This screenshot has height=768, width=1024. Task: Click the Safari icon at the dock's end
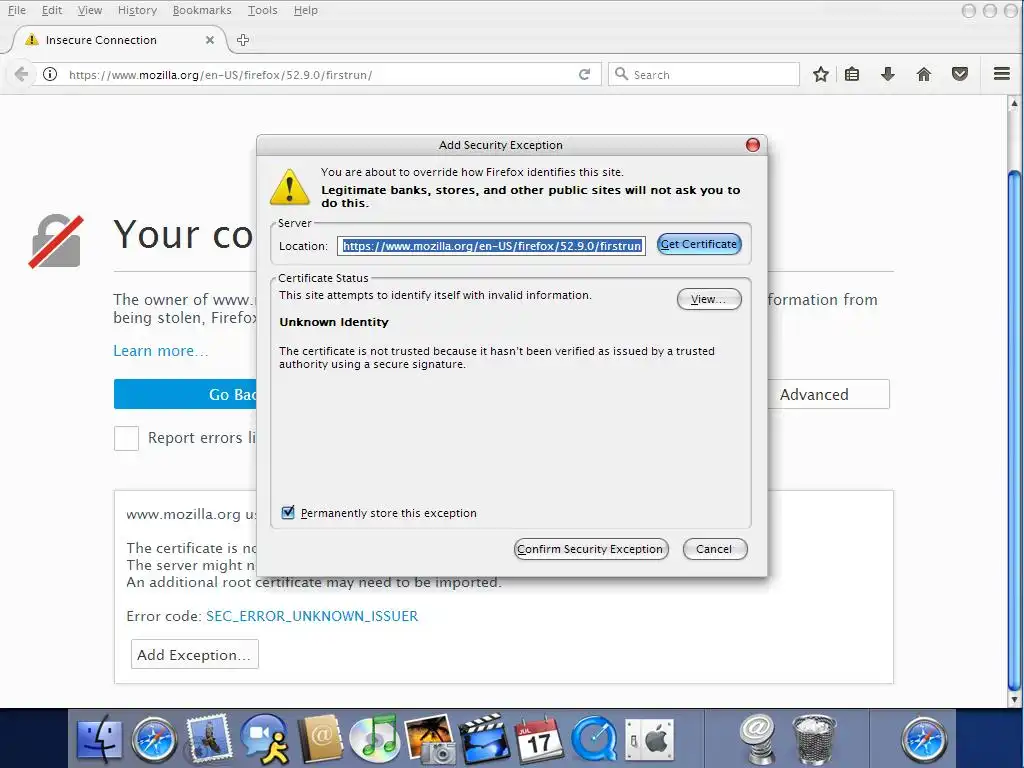924,740
